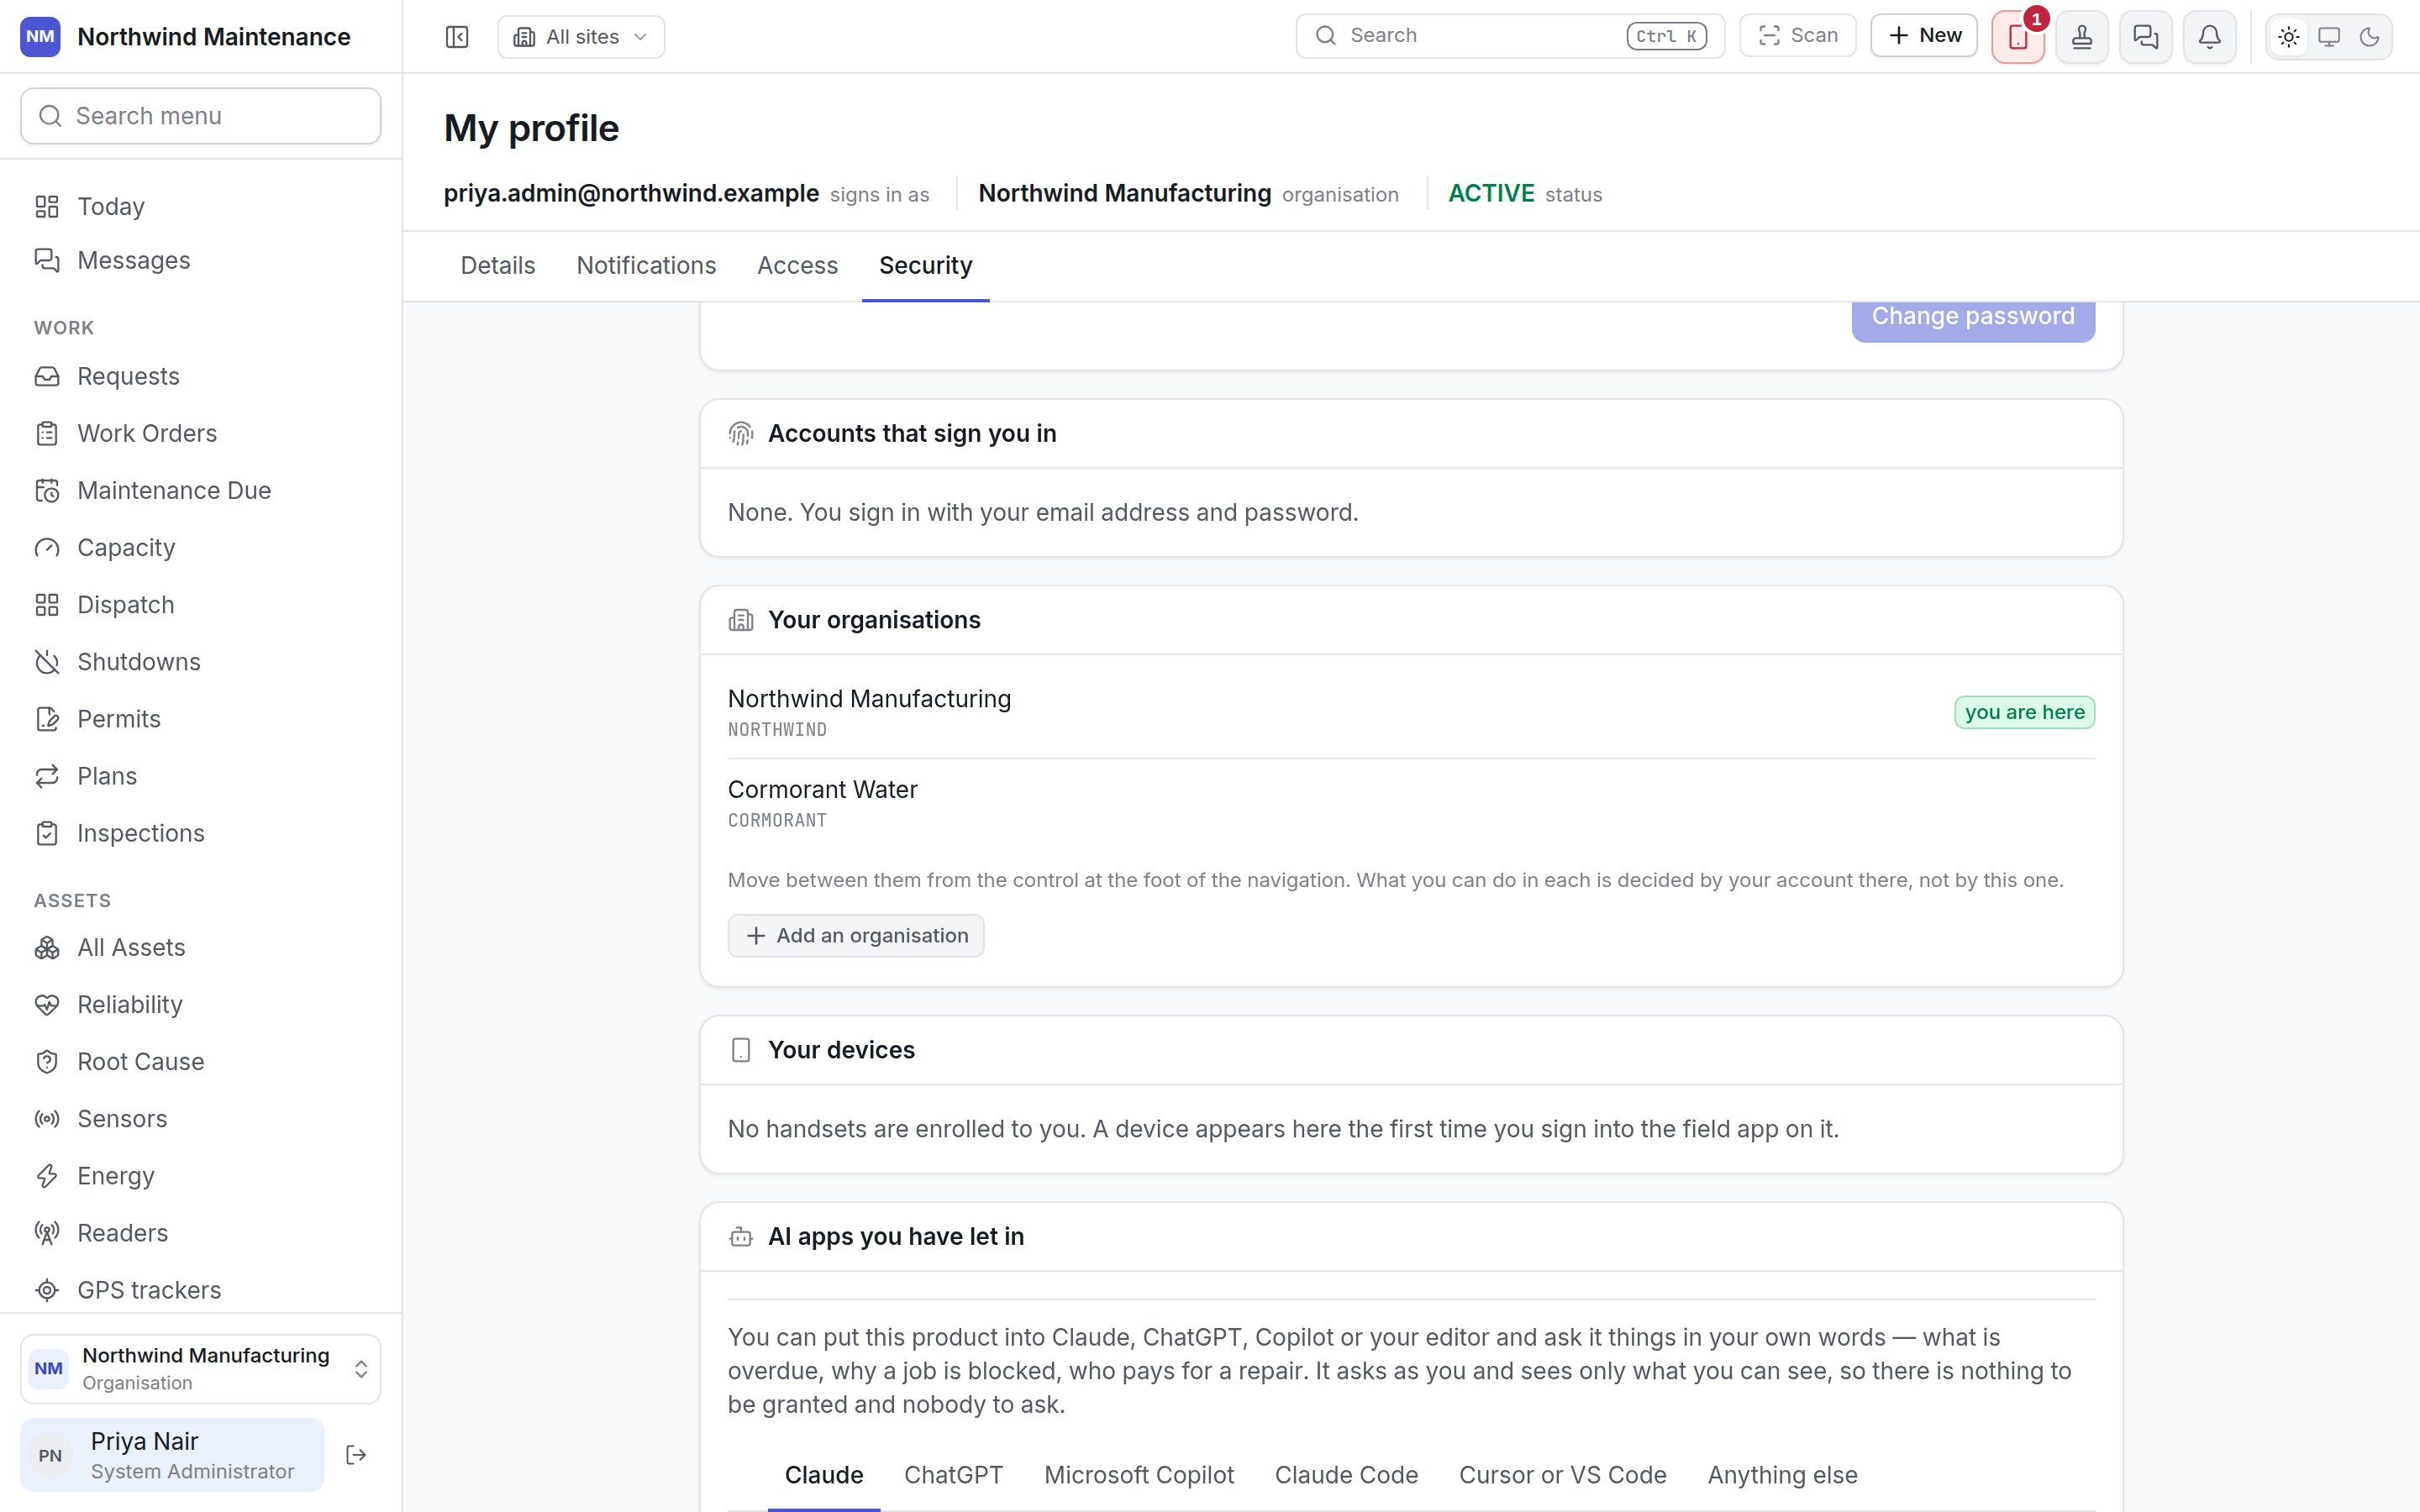Viewport: 2420px width, 1512px height.
Task: Open Today in the sidebar
Action: click(x=201, y=206)
